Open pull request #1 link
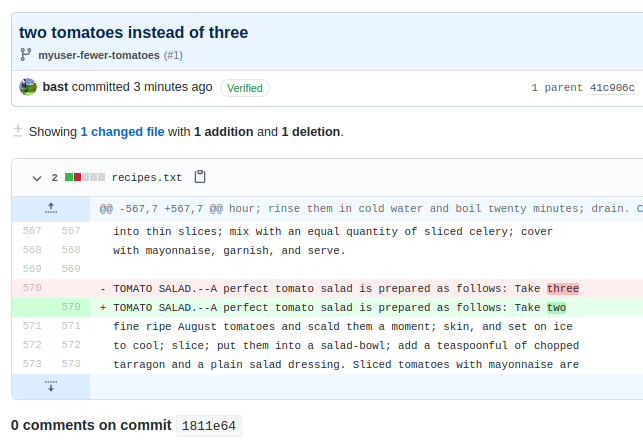643x440 pixels. (x=173, y=55)
